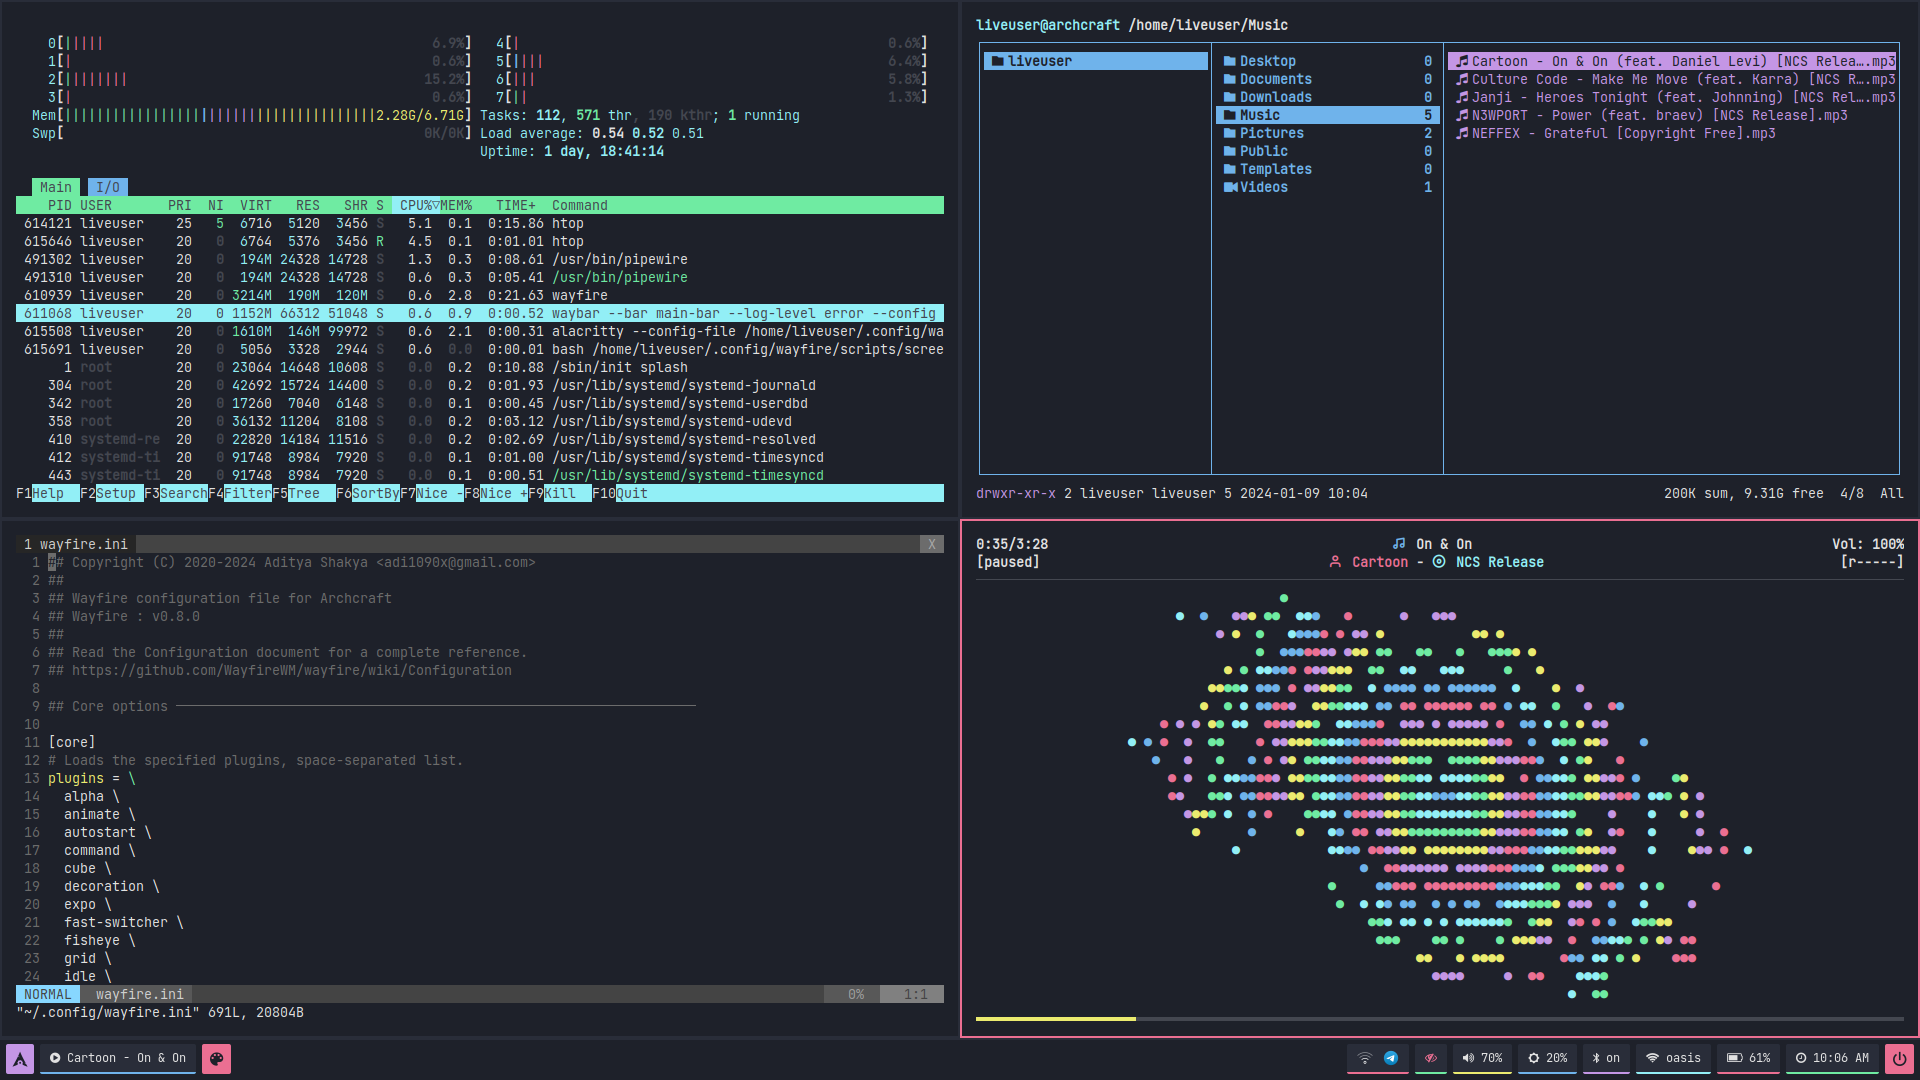Open the Telegram tray icon
Viewport: 1920px width, 1080px height.
click(1391, 1058)
